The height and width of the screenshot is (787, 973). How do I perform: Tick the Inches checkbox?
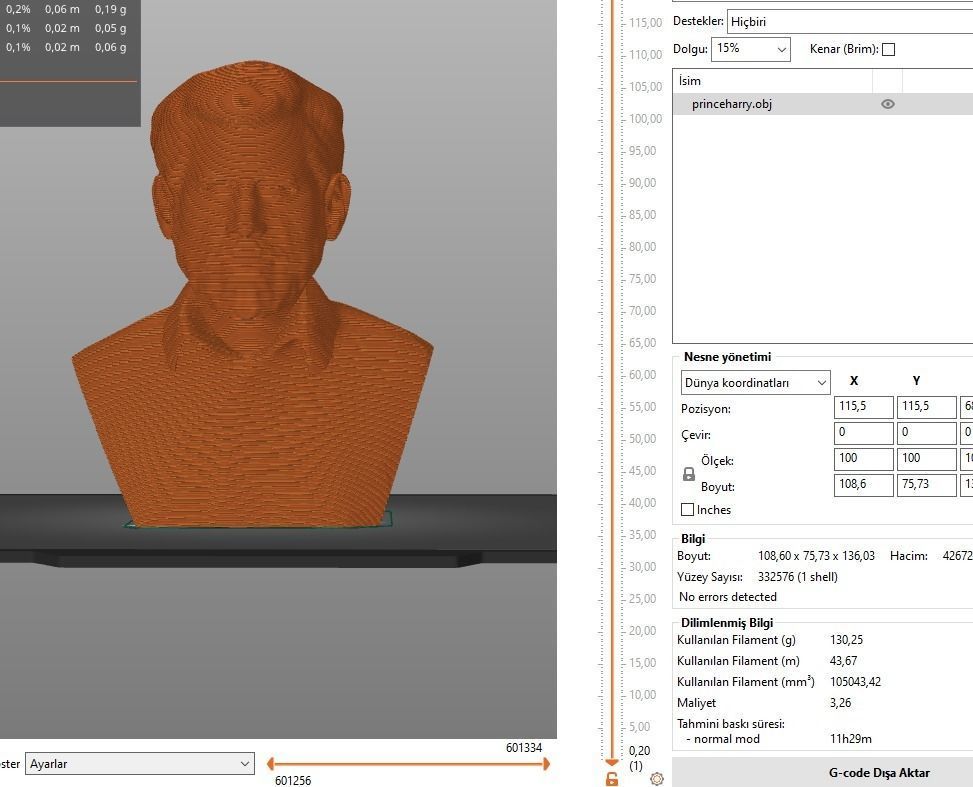pyautogui.click(x=688, y=510)
